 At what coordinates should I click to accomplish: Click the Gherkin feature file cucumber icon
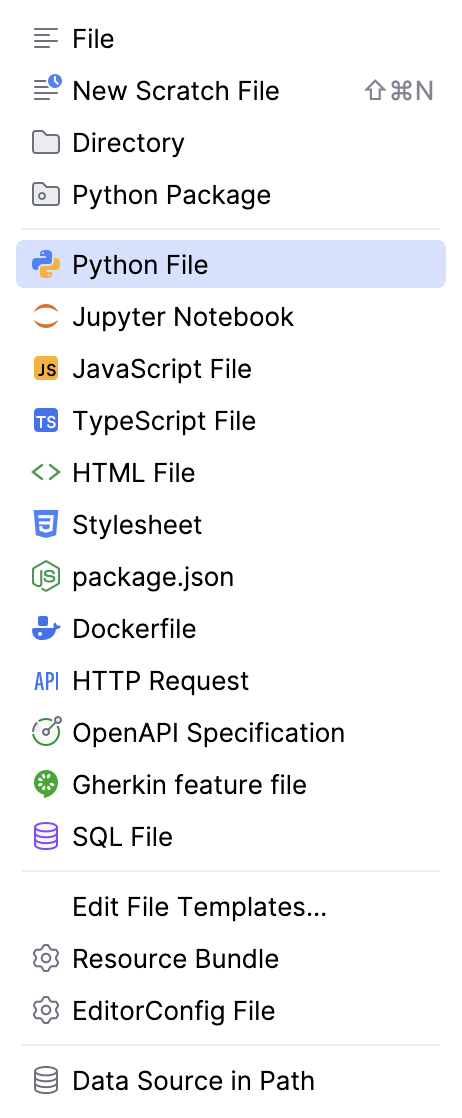46,784
